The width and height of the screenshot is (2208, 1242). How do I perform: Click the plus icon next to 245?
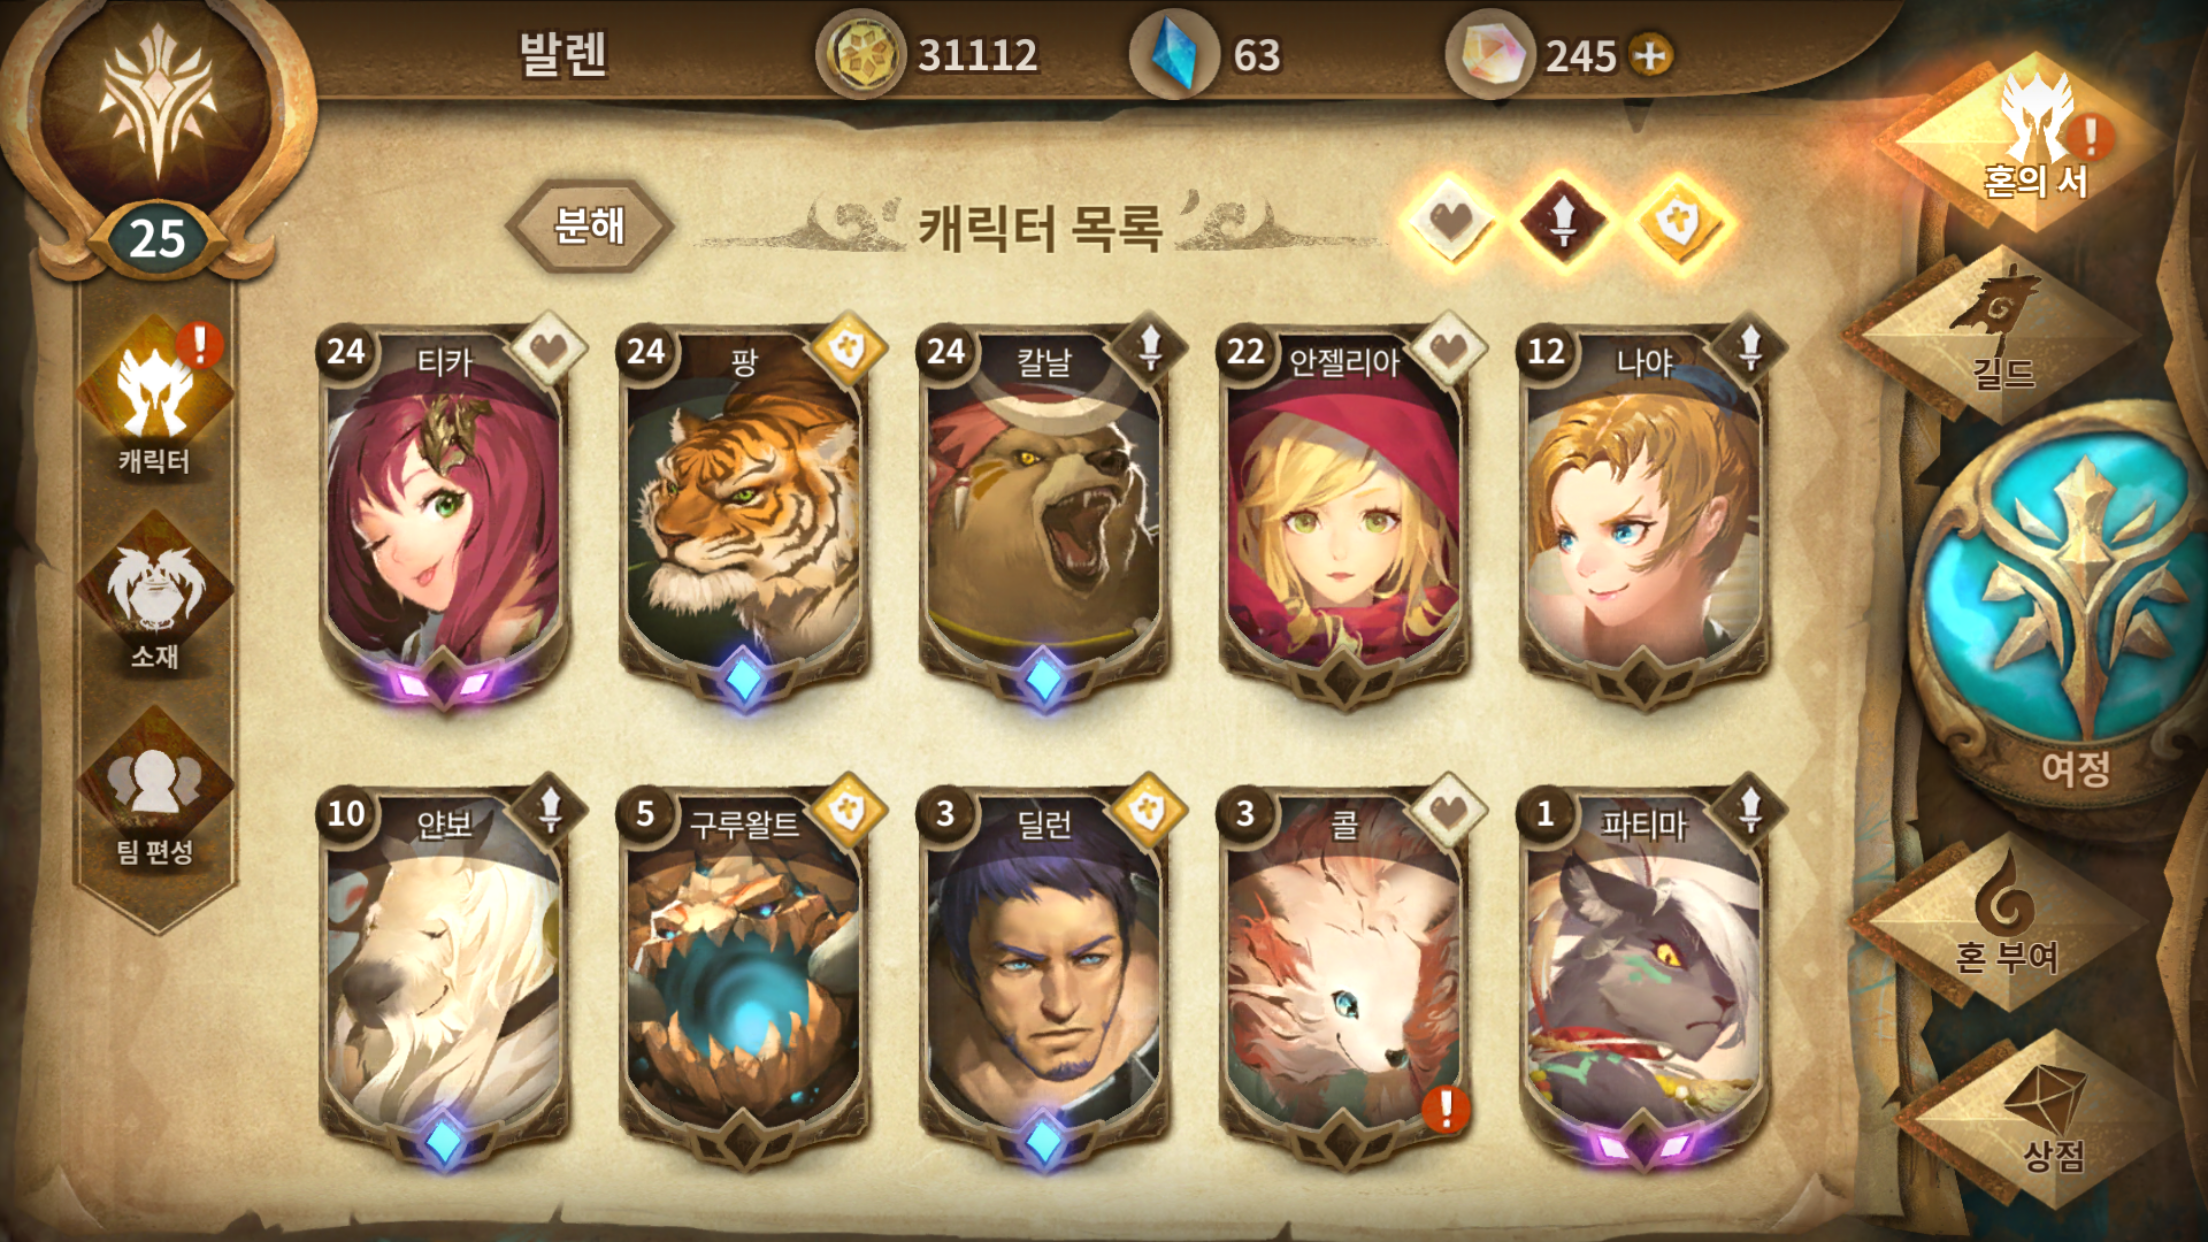[x=1652, y=55]
